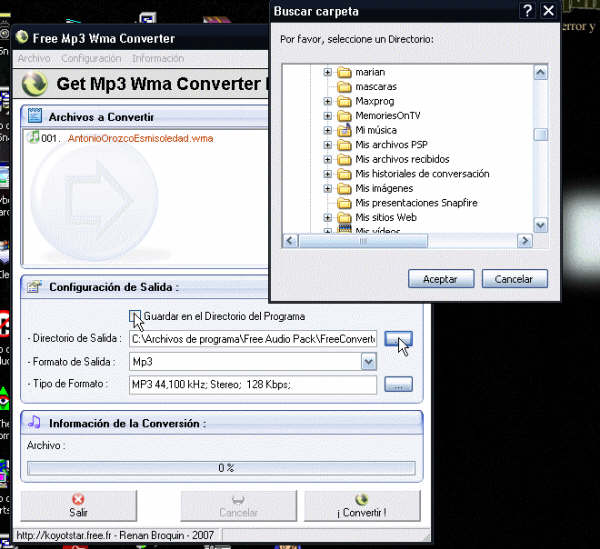Expand the Mi música folder node
The height and width of the screenshot is (549, 600).
click(x=328, y=130)
